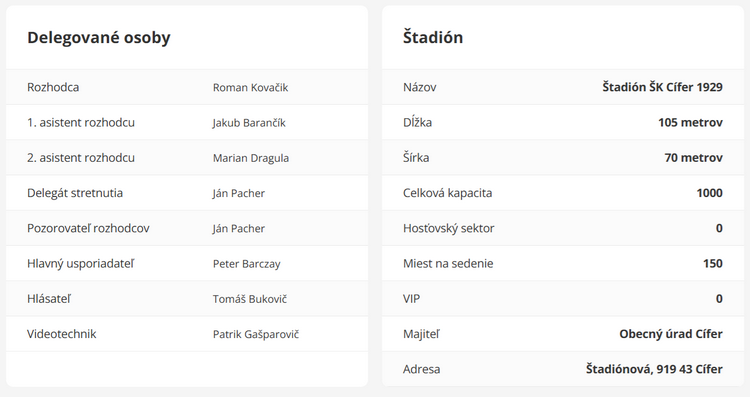Open Marian Dragula's profile name
750x397 pixels.
(x=251, y=158)
